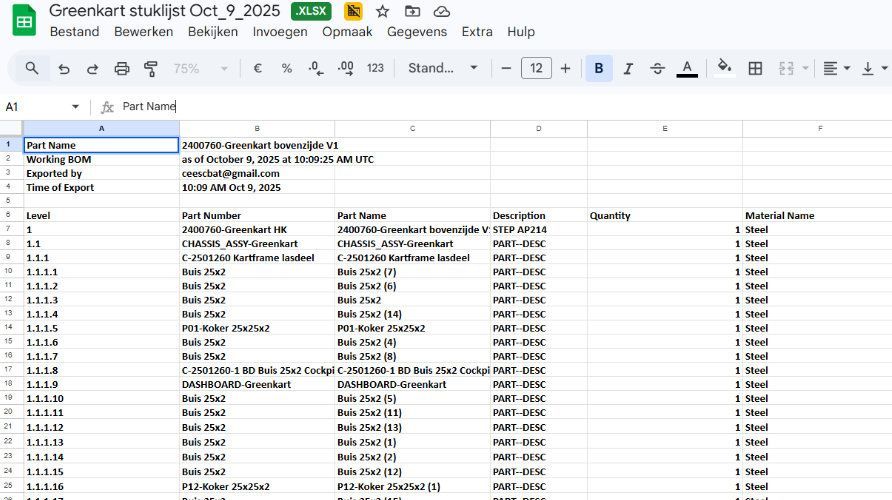Open the fill color picker
This screenshot has height=500, width=892.
(724, 67)
